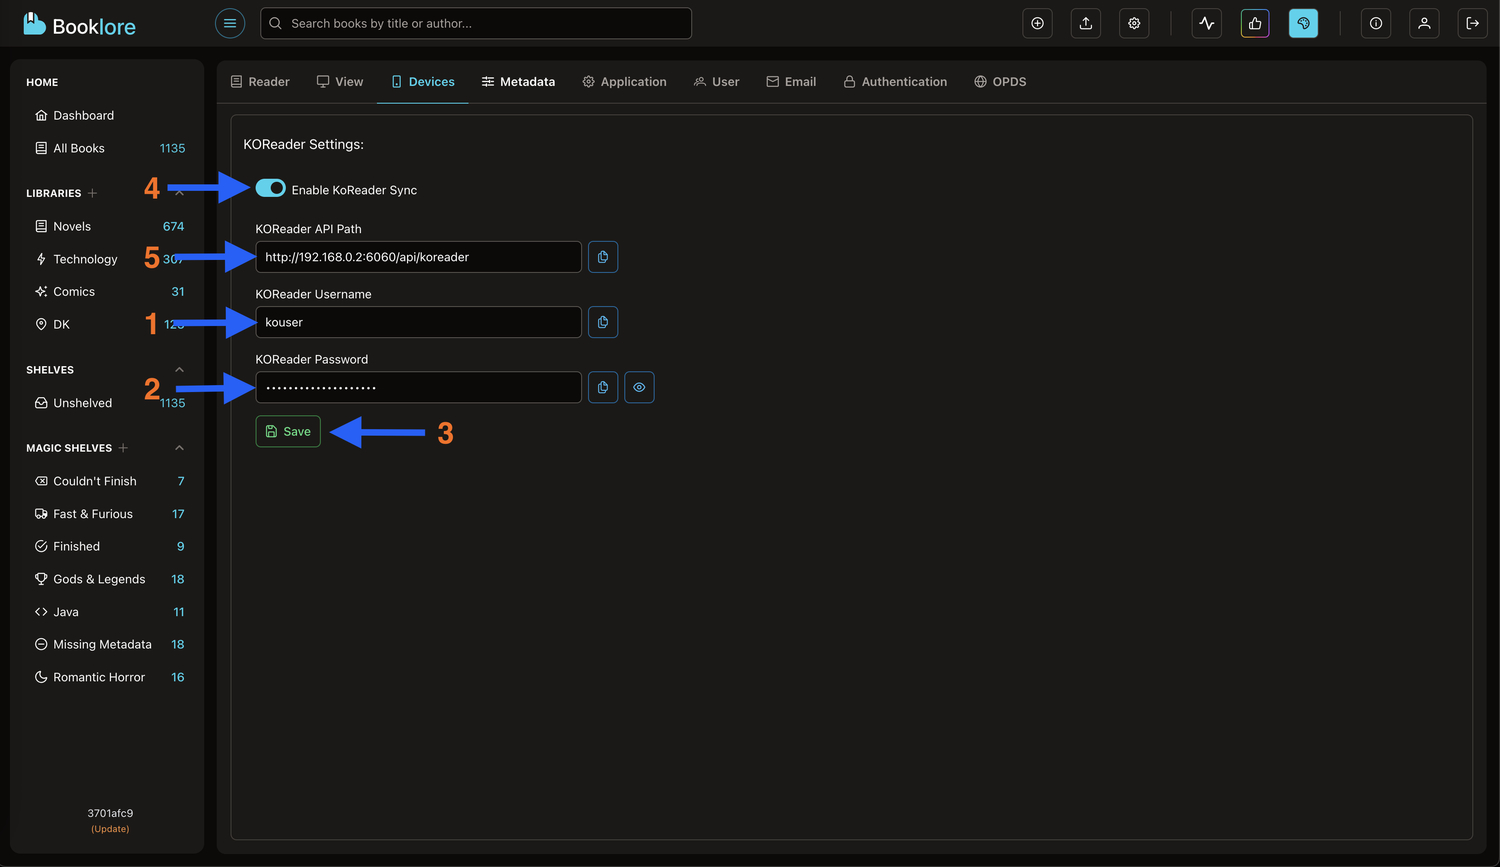Collapse the Shelves section chevron
Image resolution: width=1500 pixels, height=867 pixels.
pos(180,370)
